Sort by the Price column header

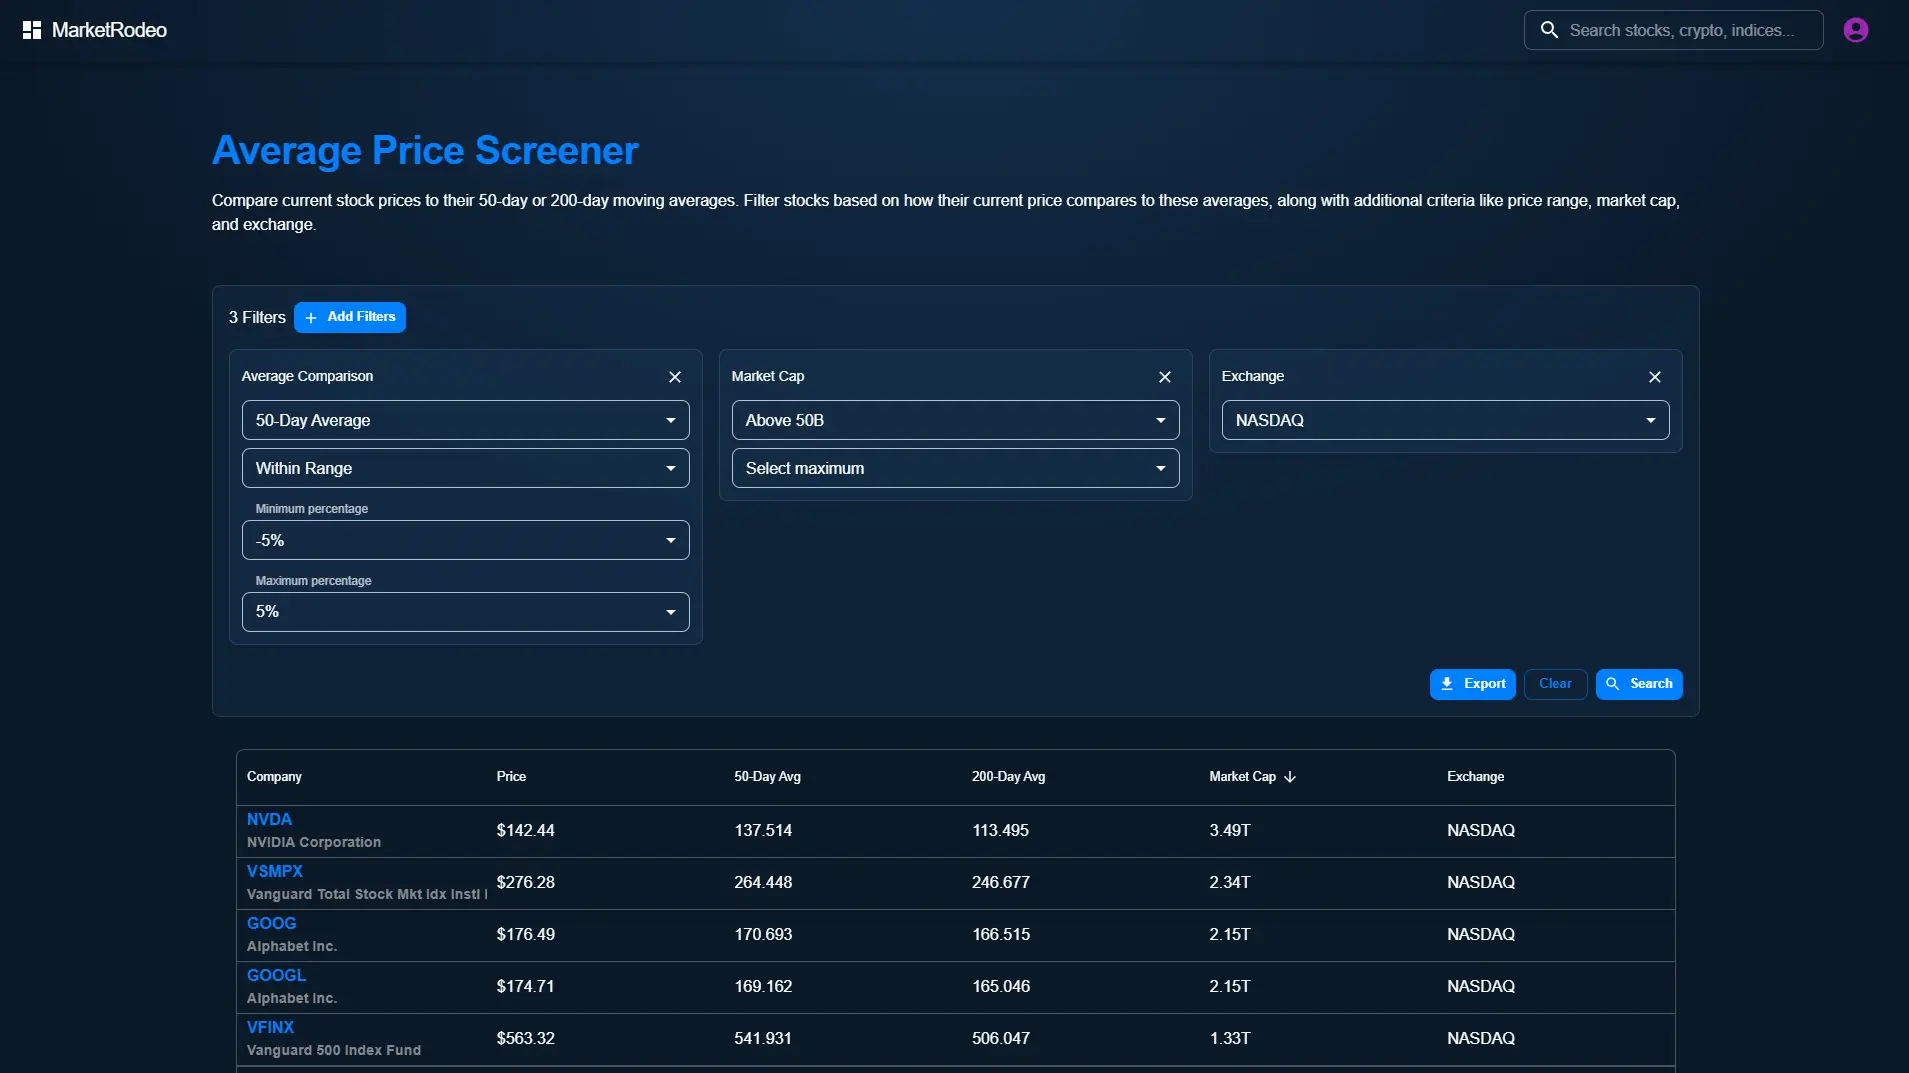[x=511, y=777]
